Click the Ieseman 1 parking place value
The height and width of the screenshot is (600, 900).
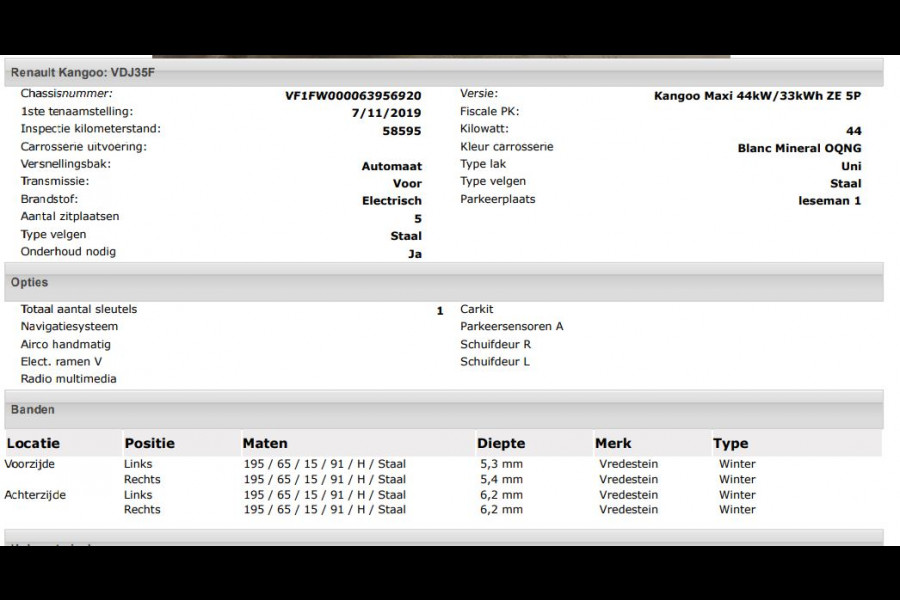(x=829, y=201)
